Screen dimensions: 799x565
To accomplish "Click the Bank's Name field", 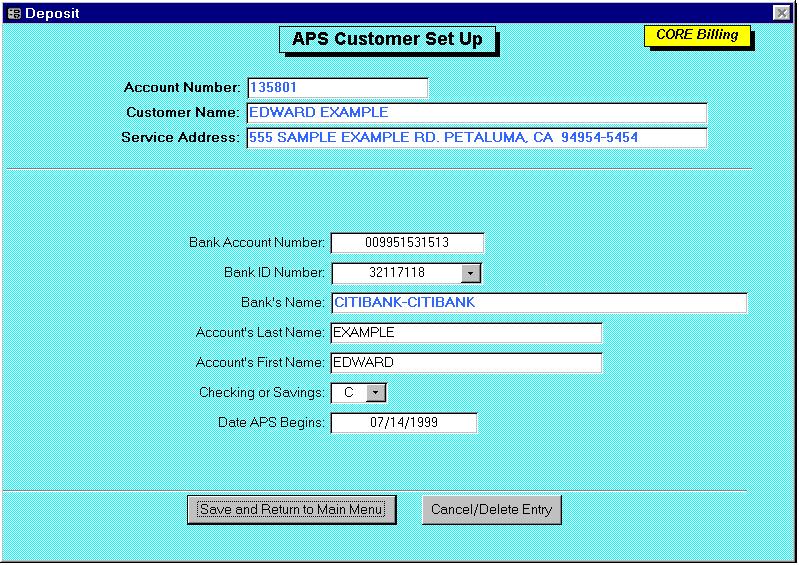I will point(539,303).
